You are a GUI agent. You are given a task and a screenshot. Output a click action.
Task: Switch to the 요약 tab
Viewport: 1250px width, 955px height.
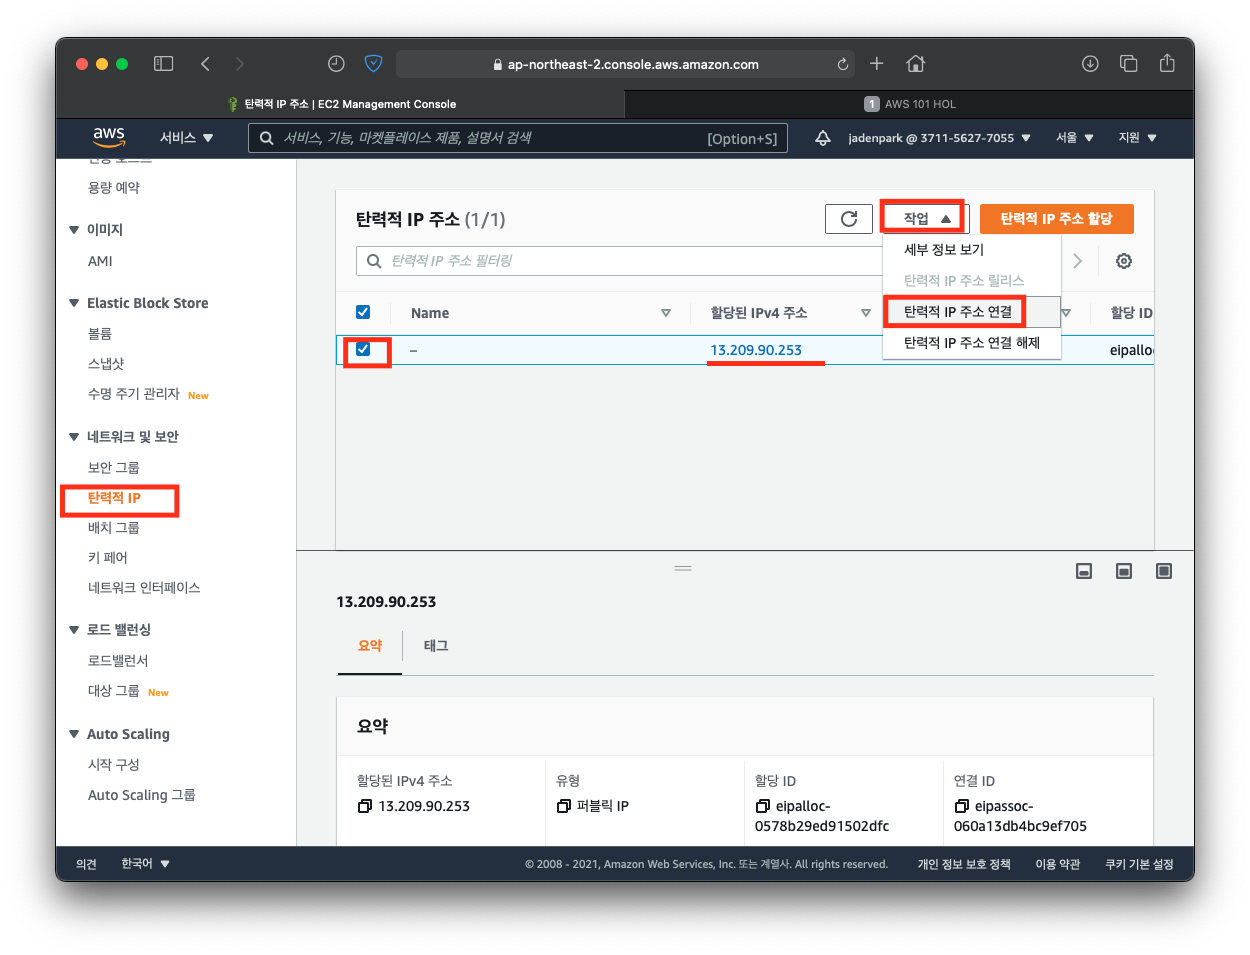coord(370,646)
